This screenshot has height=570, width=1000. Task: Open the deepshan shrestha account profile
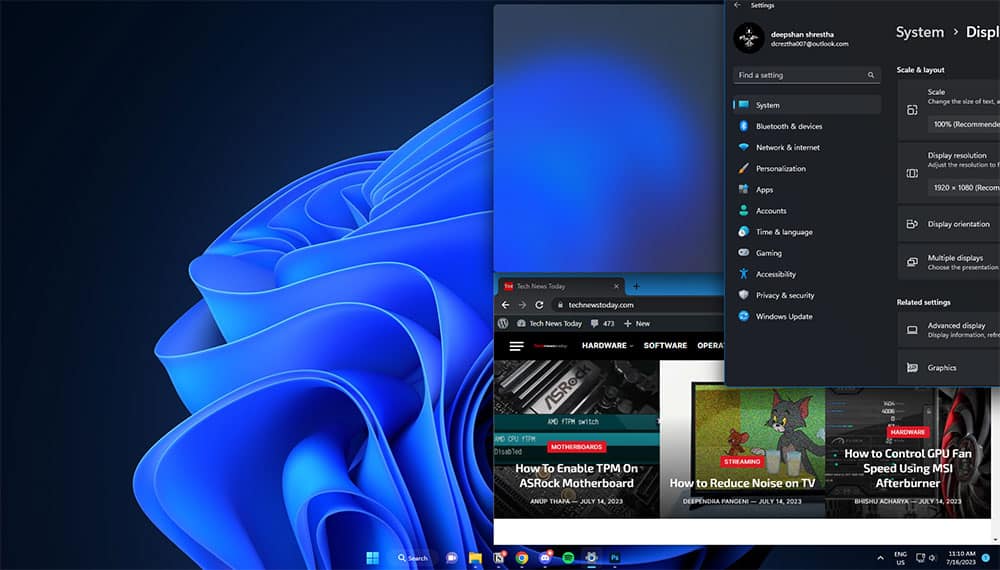tap(792, 38)
